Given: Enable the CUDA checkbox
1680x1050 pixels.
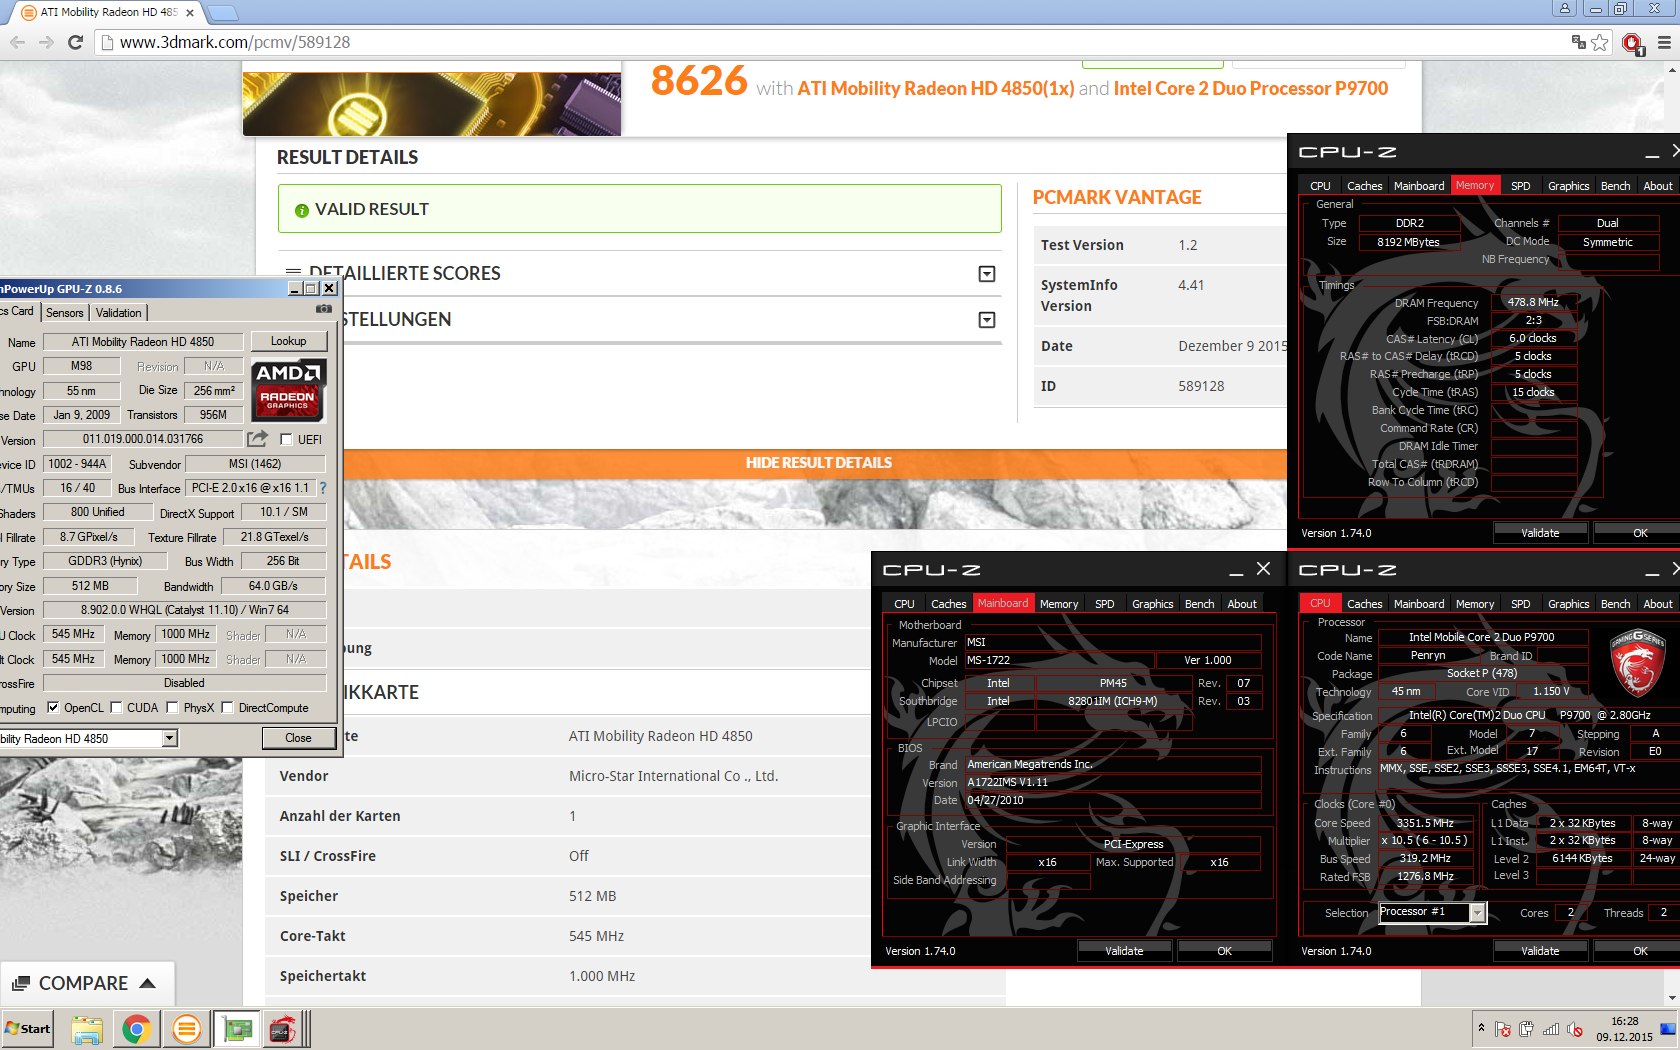Looking at the screenshot, I should coord(117,707).
